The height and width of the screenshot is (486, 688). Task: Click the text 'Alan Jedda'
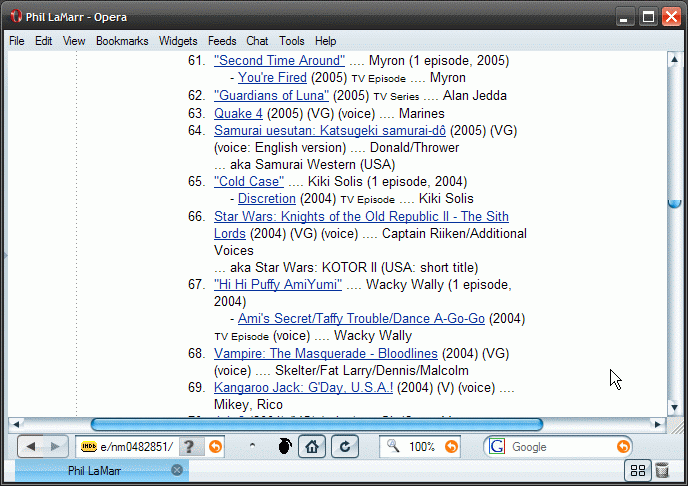click(475, 95)
